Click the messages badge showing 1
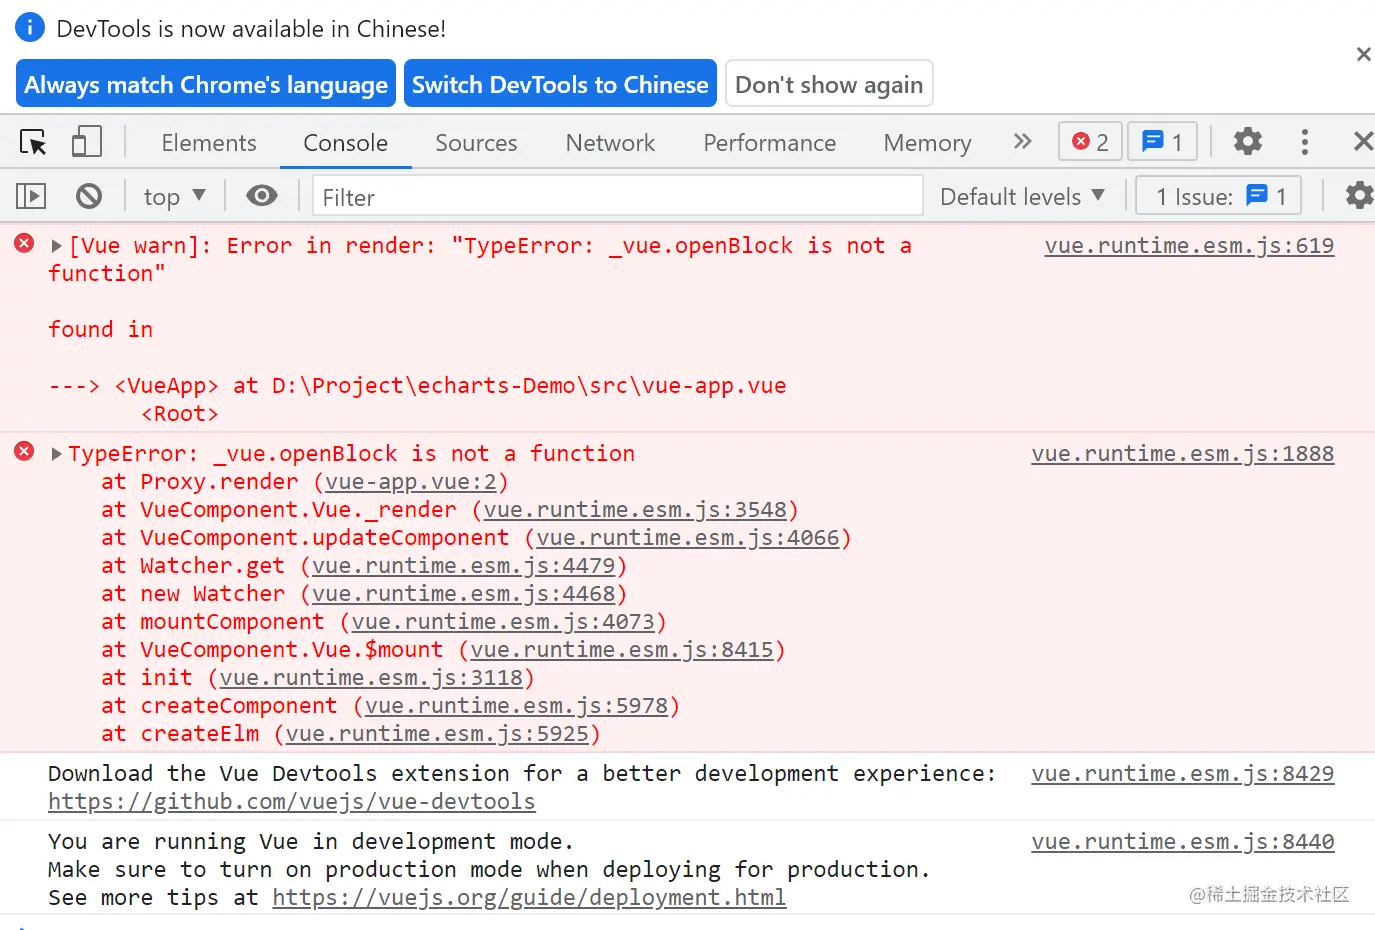Viewport: 1375px width, 930px height. pyautogui.click(x=1162, y=142)
